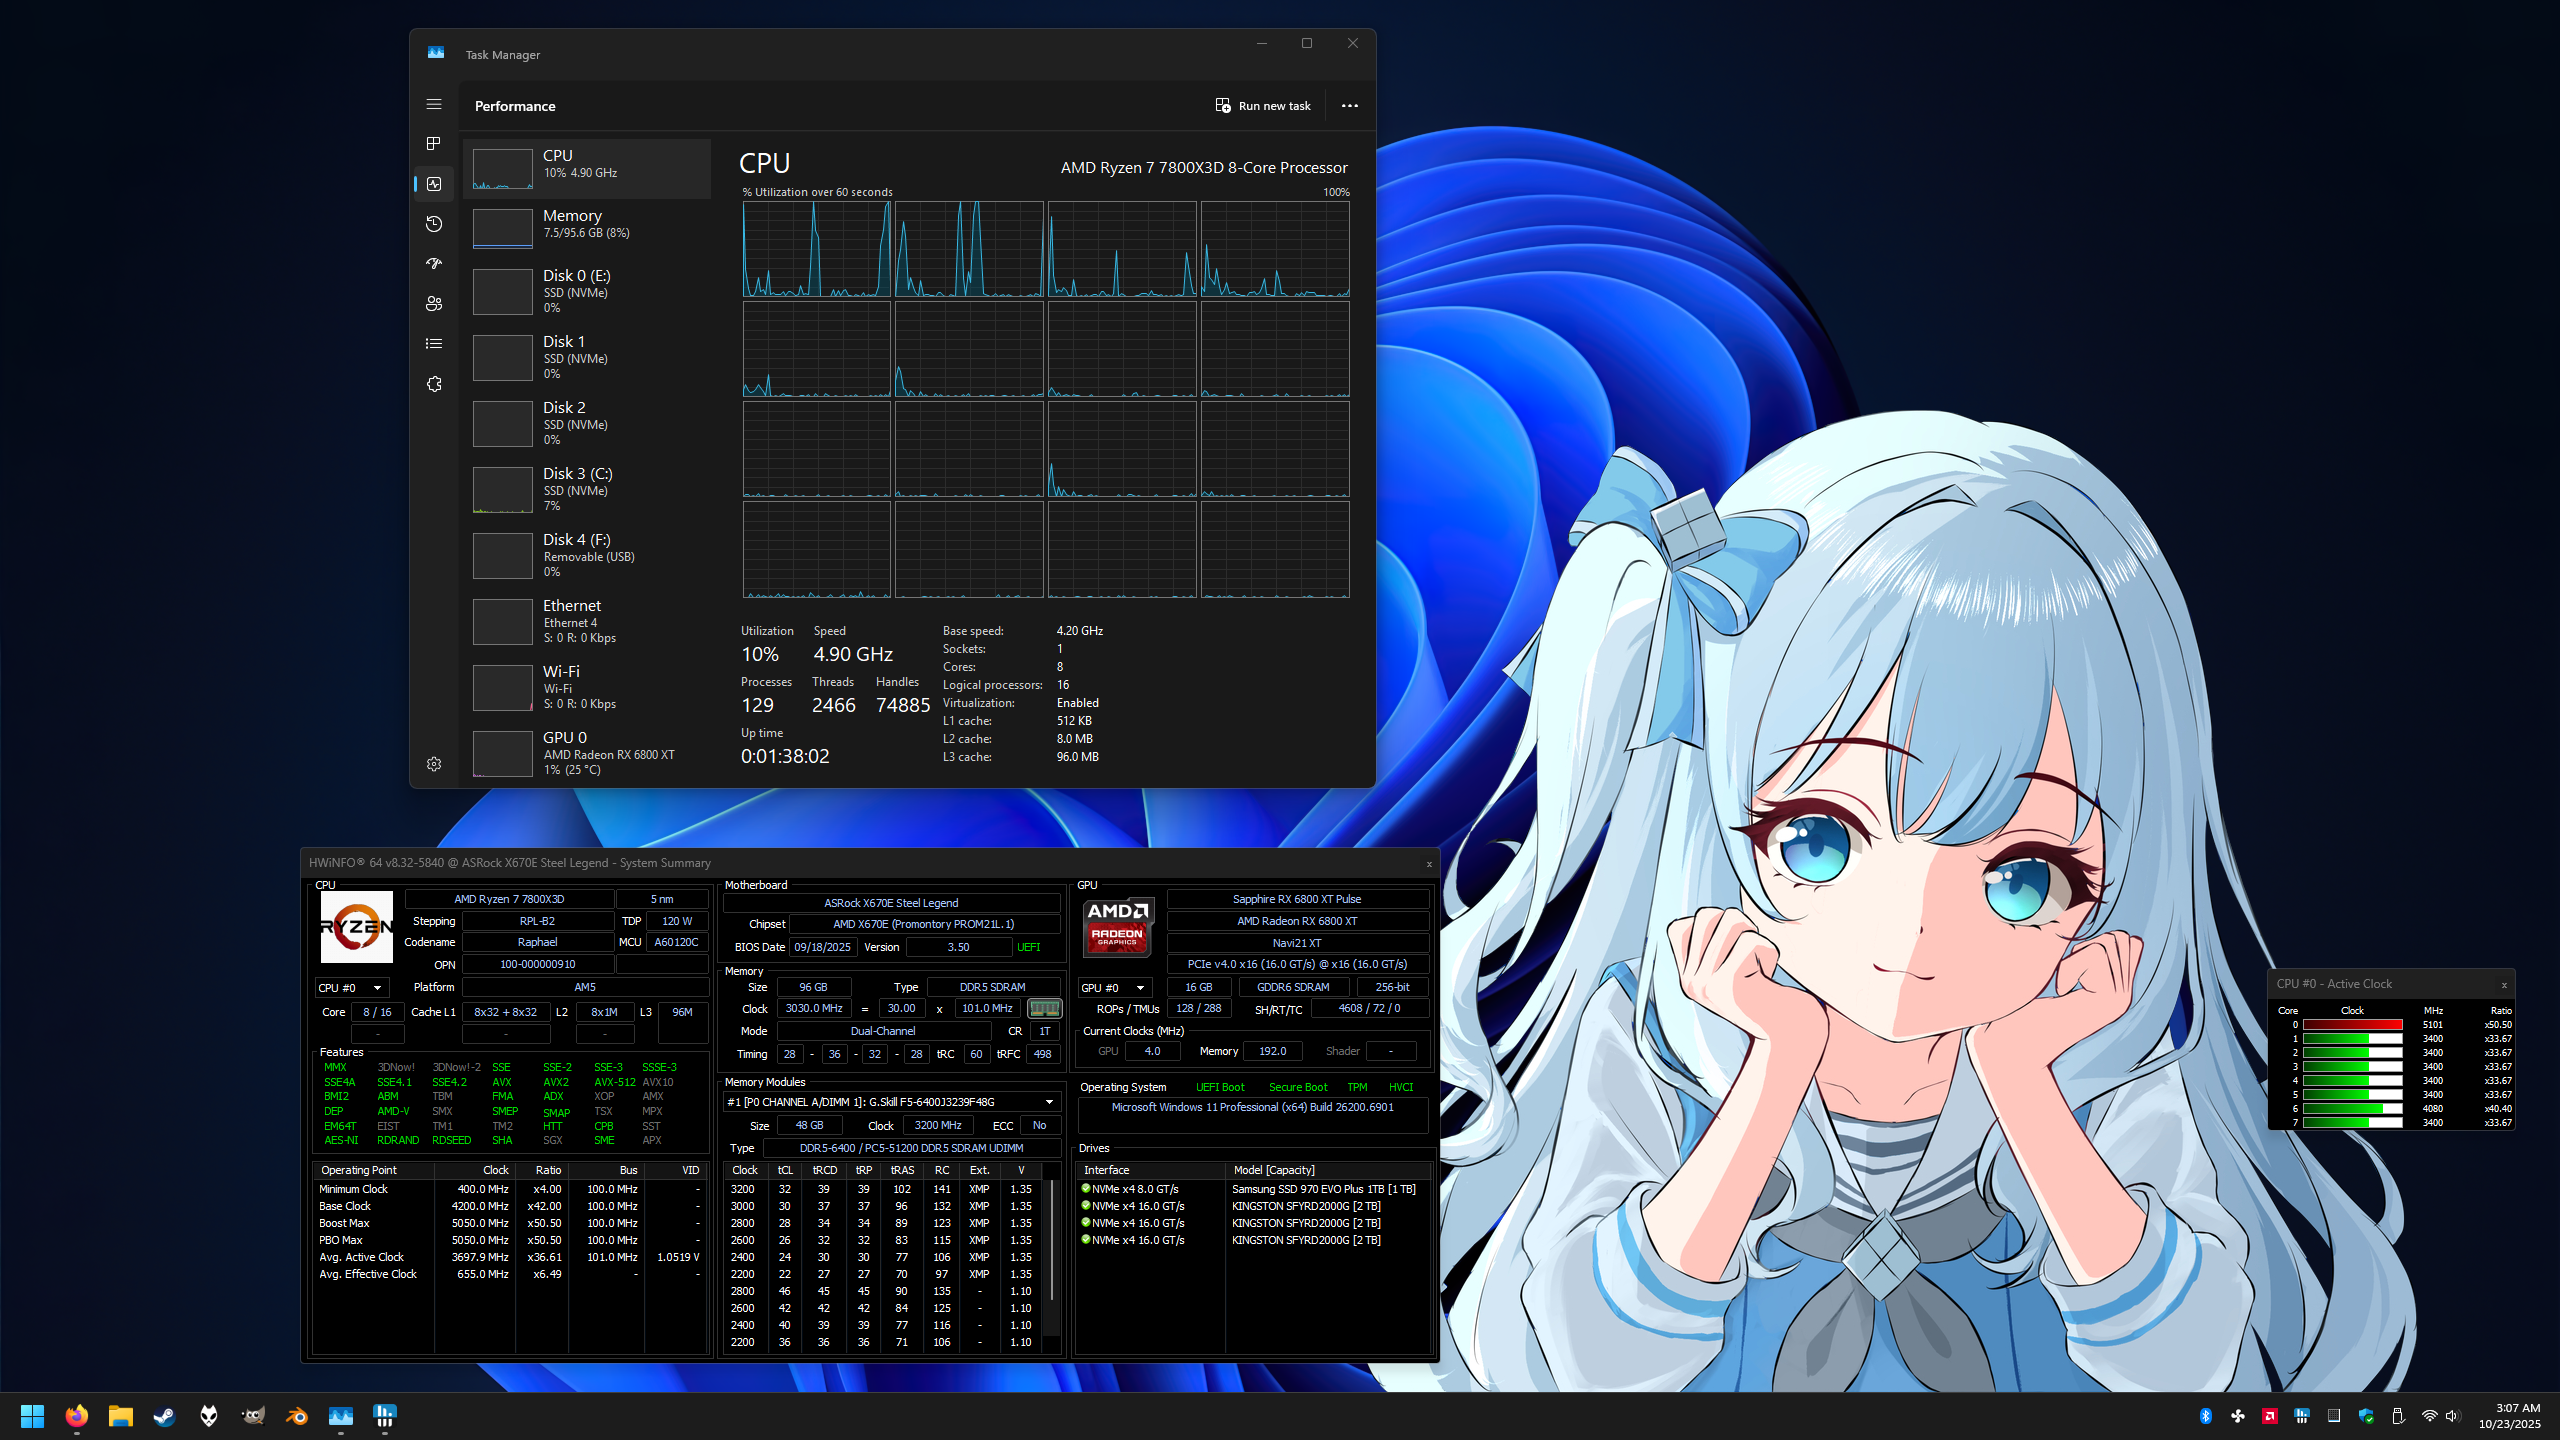Open Services page sidebar icon
The height and width of the screenshot is (1440, 2560).
tap(433, 384)
